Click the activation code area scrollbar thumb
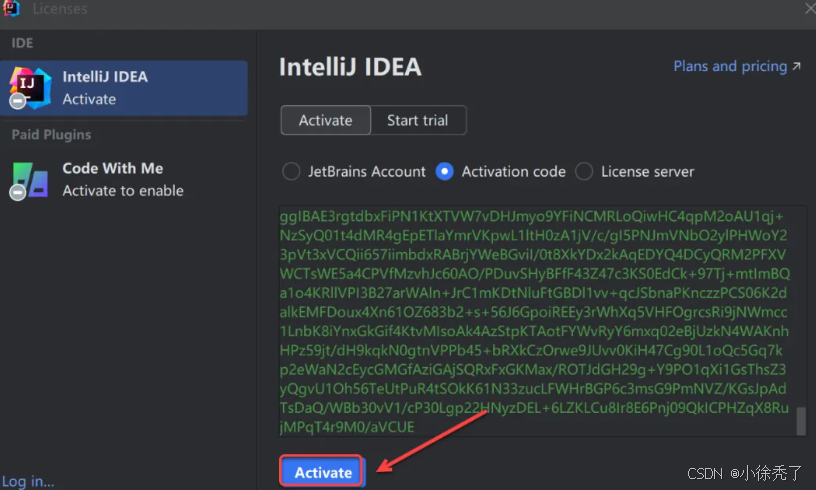816x490 pixels. [x=801, y=421]
